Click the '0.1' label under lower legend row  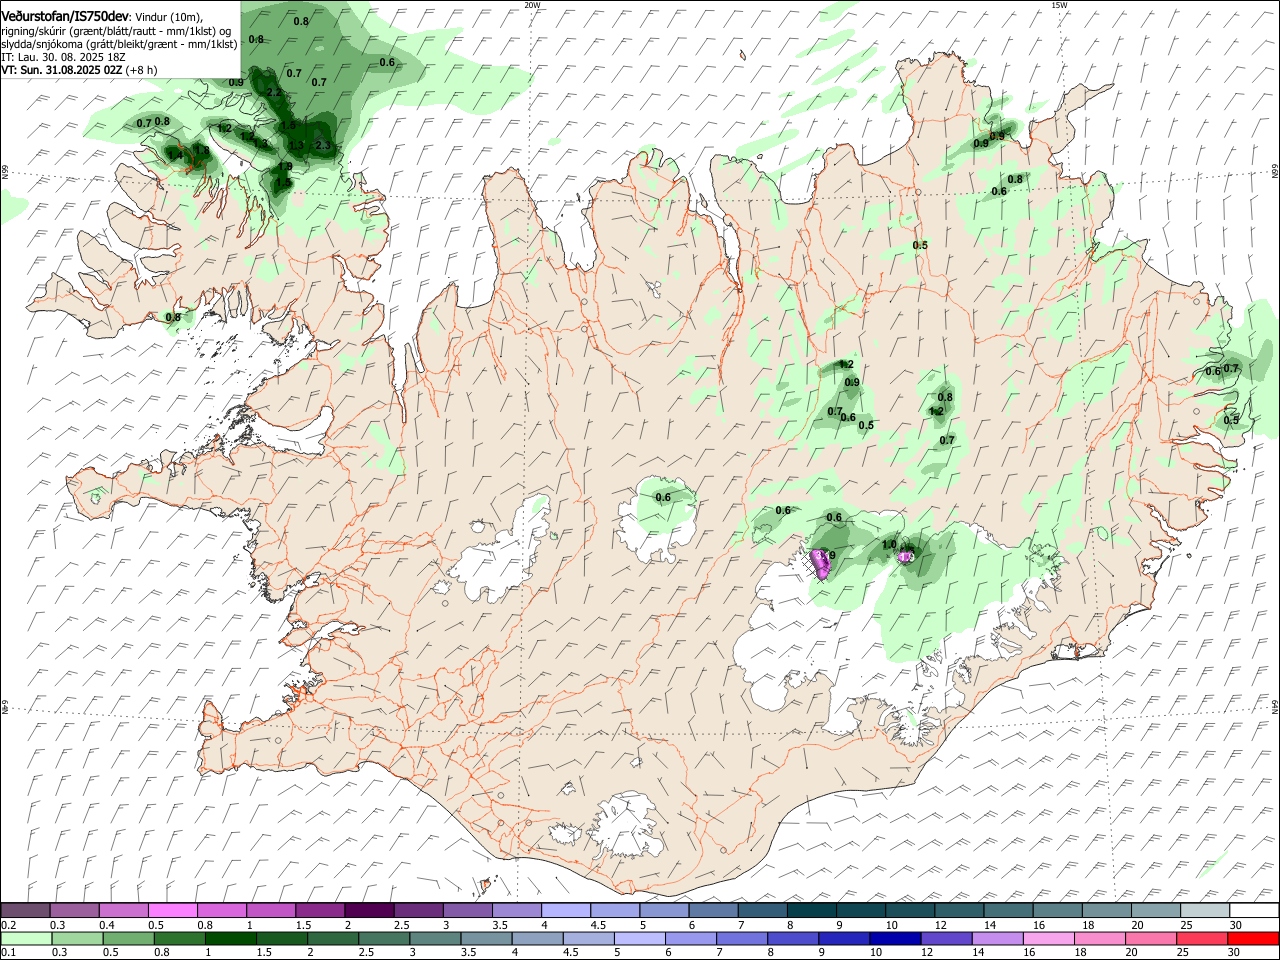8,953
